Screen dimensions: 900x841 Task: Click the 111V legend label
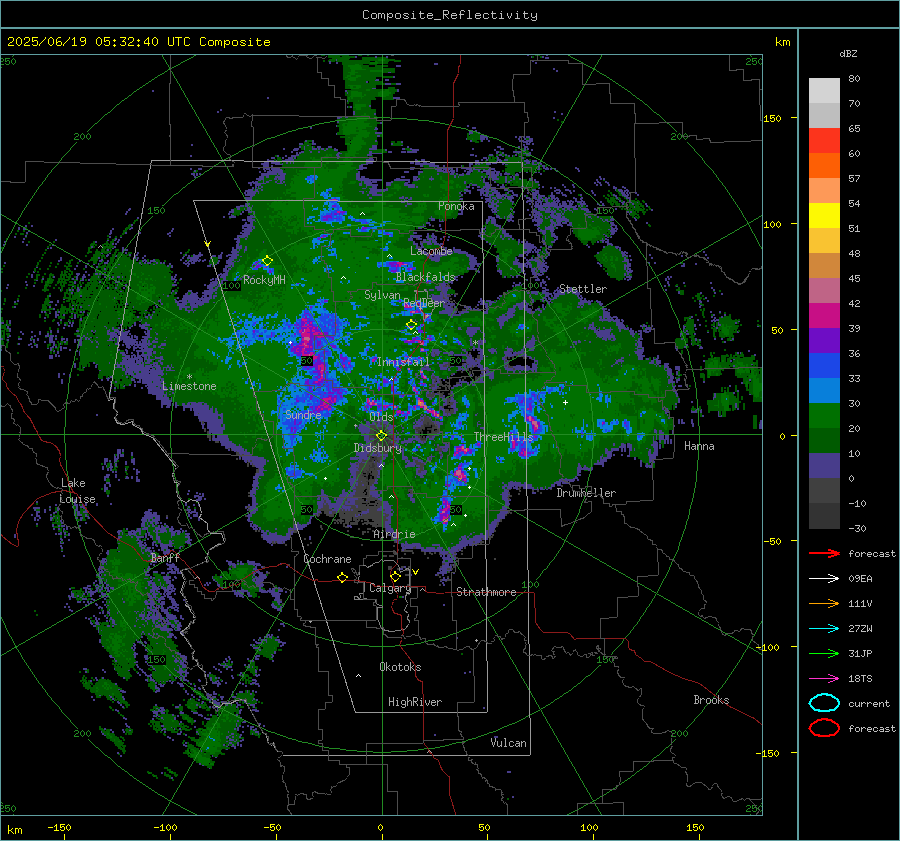860,603
